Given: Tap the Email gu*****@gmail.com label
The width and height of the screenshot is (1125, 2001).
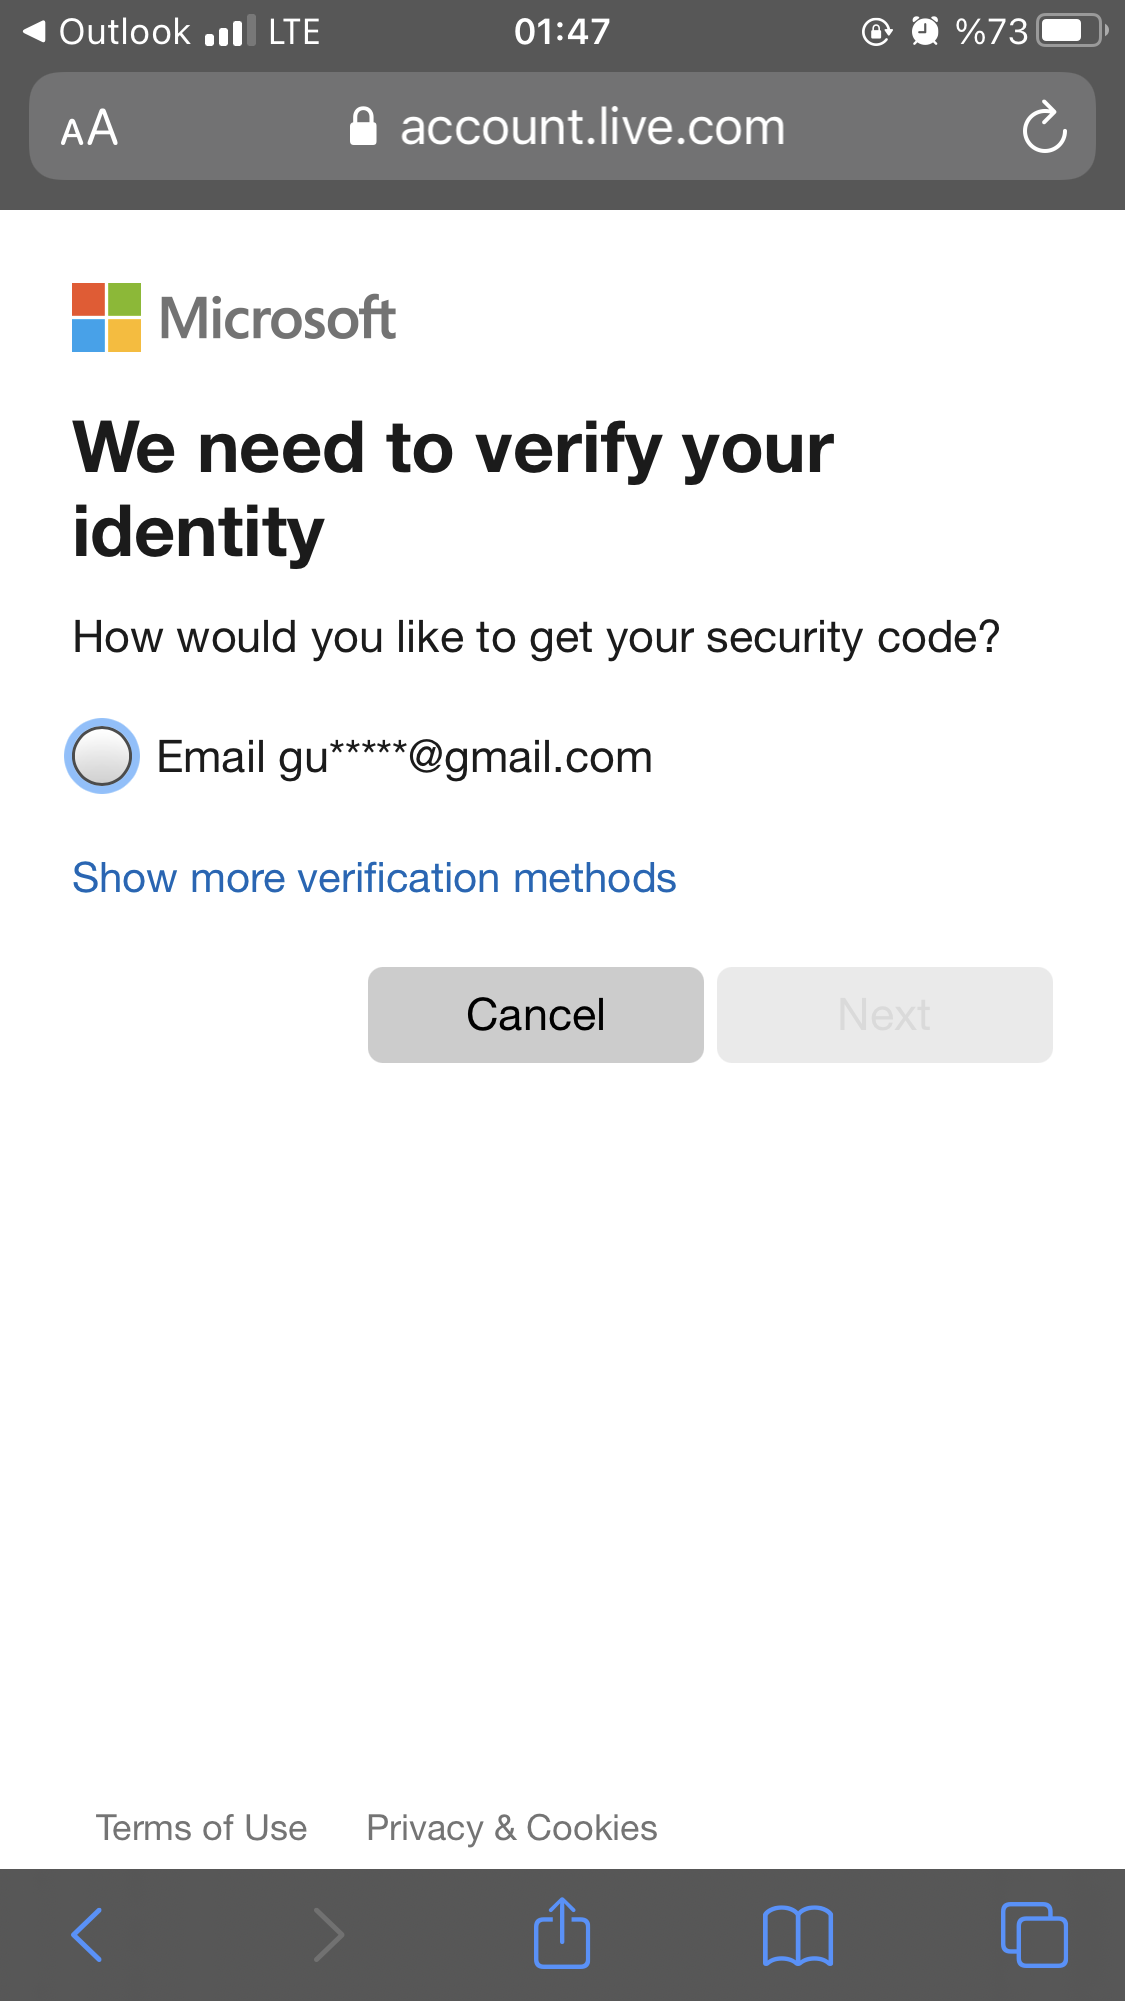Looking at the screenshot, I should coord(405,757).
